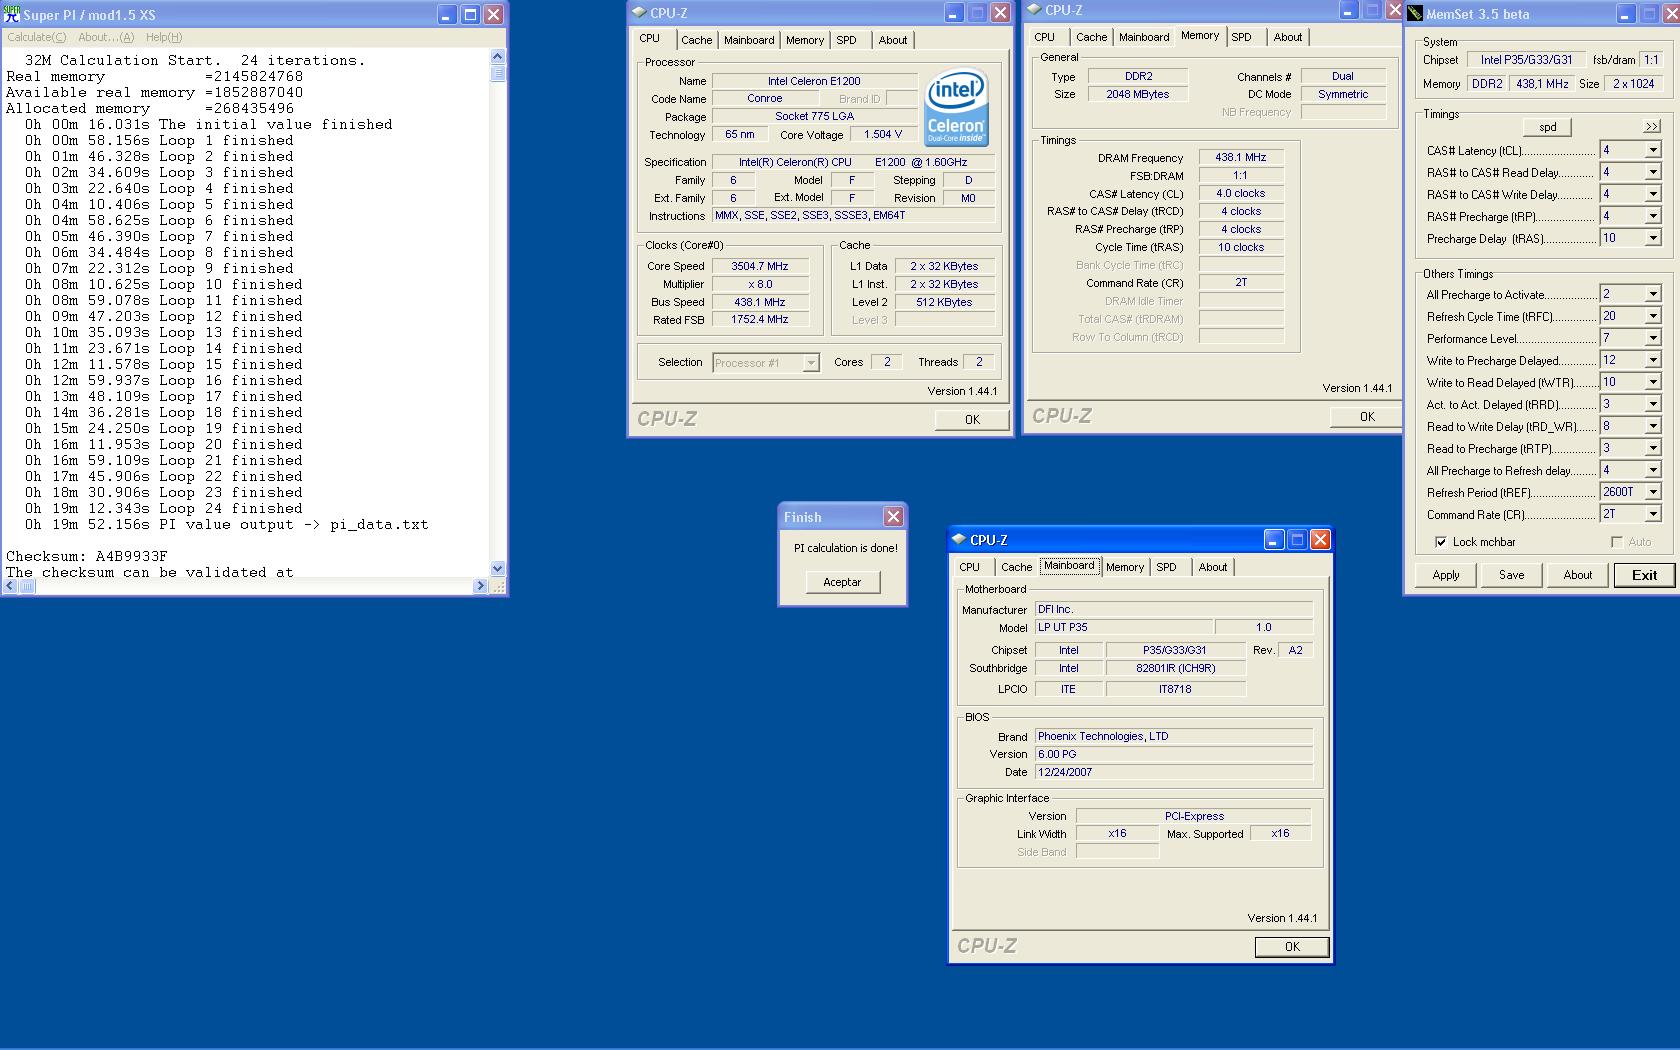The width and height of the screenshot is (1680, 1050).
Task: Click Aceptar in the Finish dialog
Action: [x=842, y=582]
